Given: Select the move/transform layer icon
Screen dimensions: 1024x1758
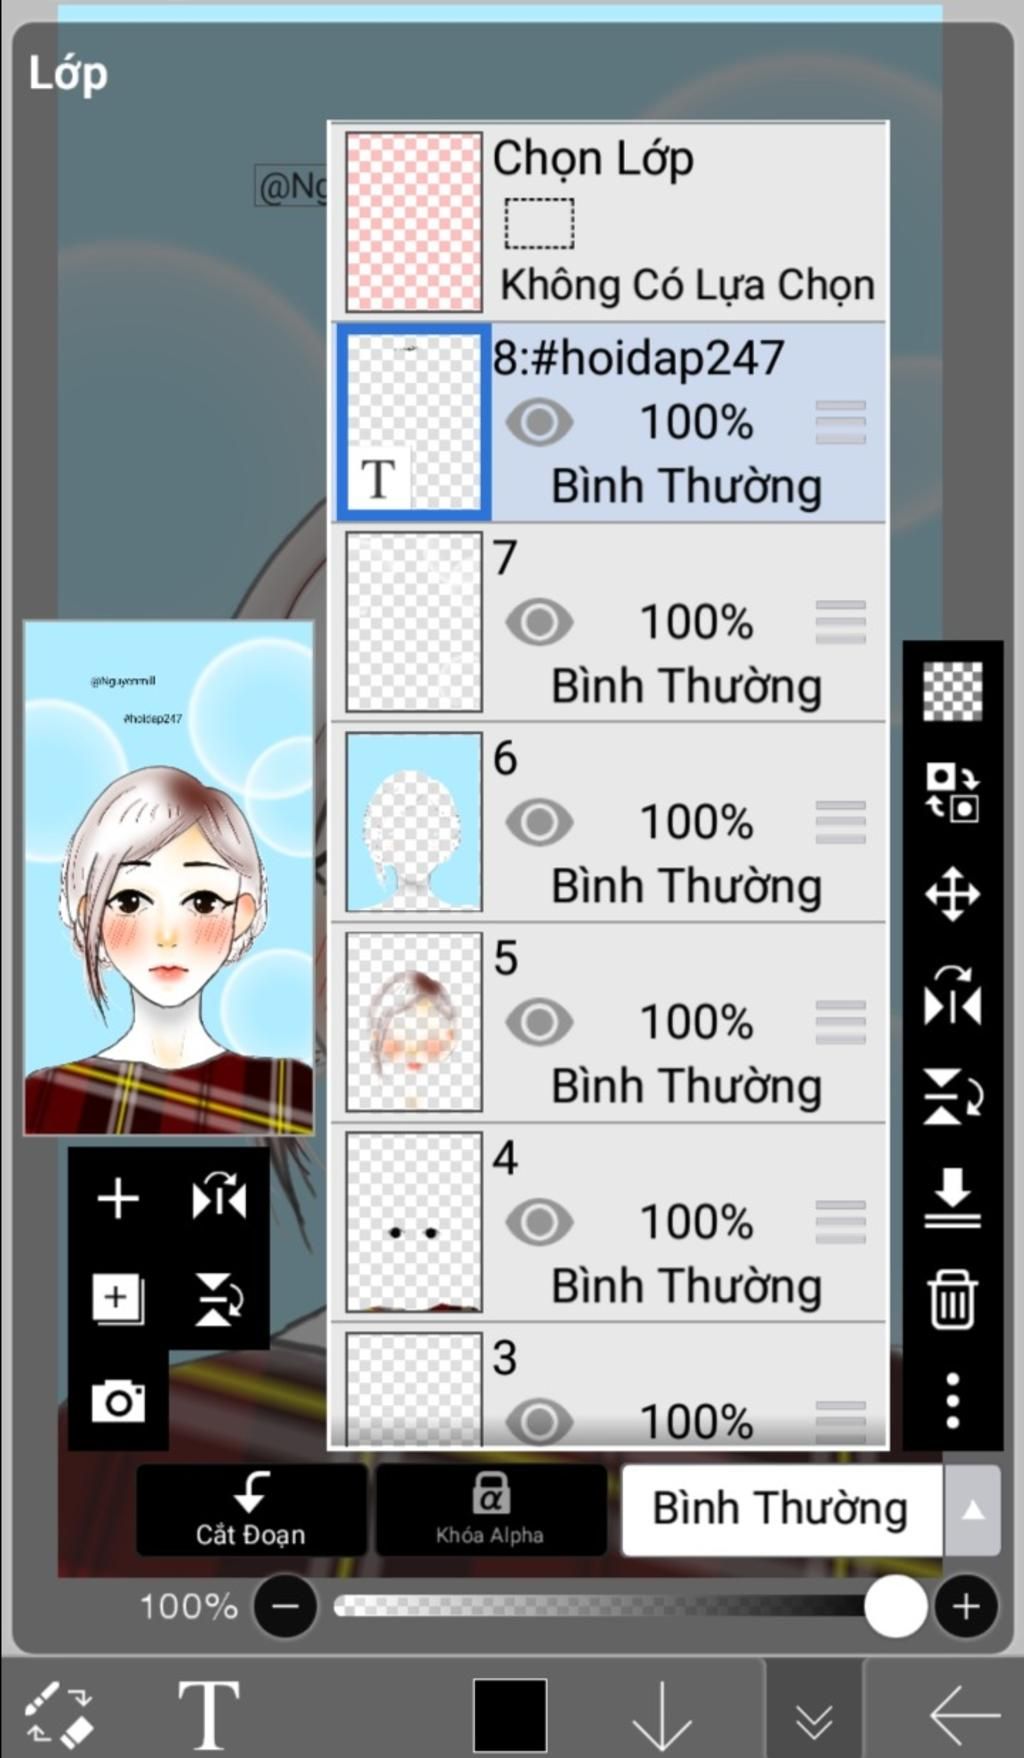Looking at the screenshot, I should [x=952, y=893].
